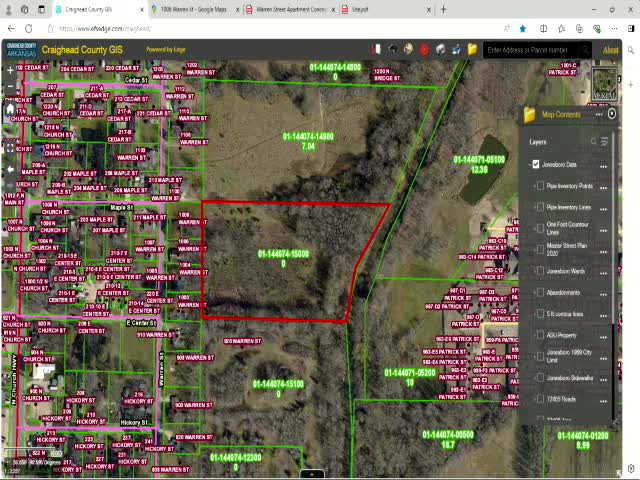Collapse the Map Contents panel
Image resolution: width=640 pixels, height=480 pixels.
(x=612, y=114)
